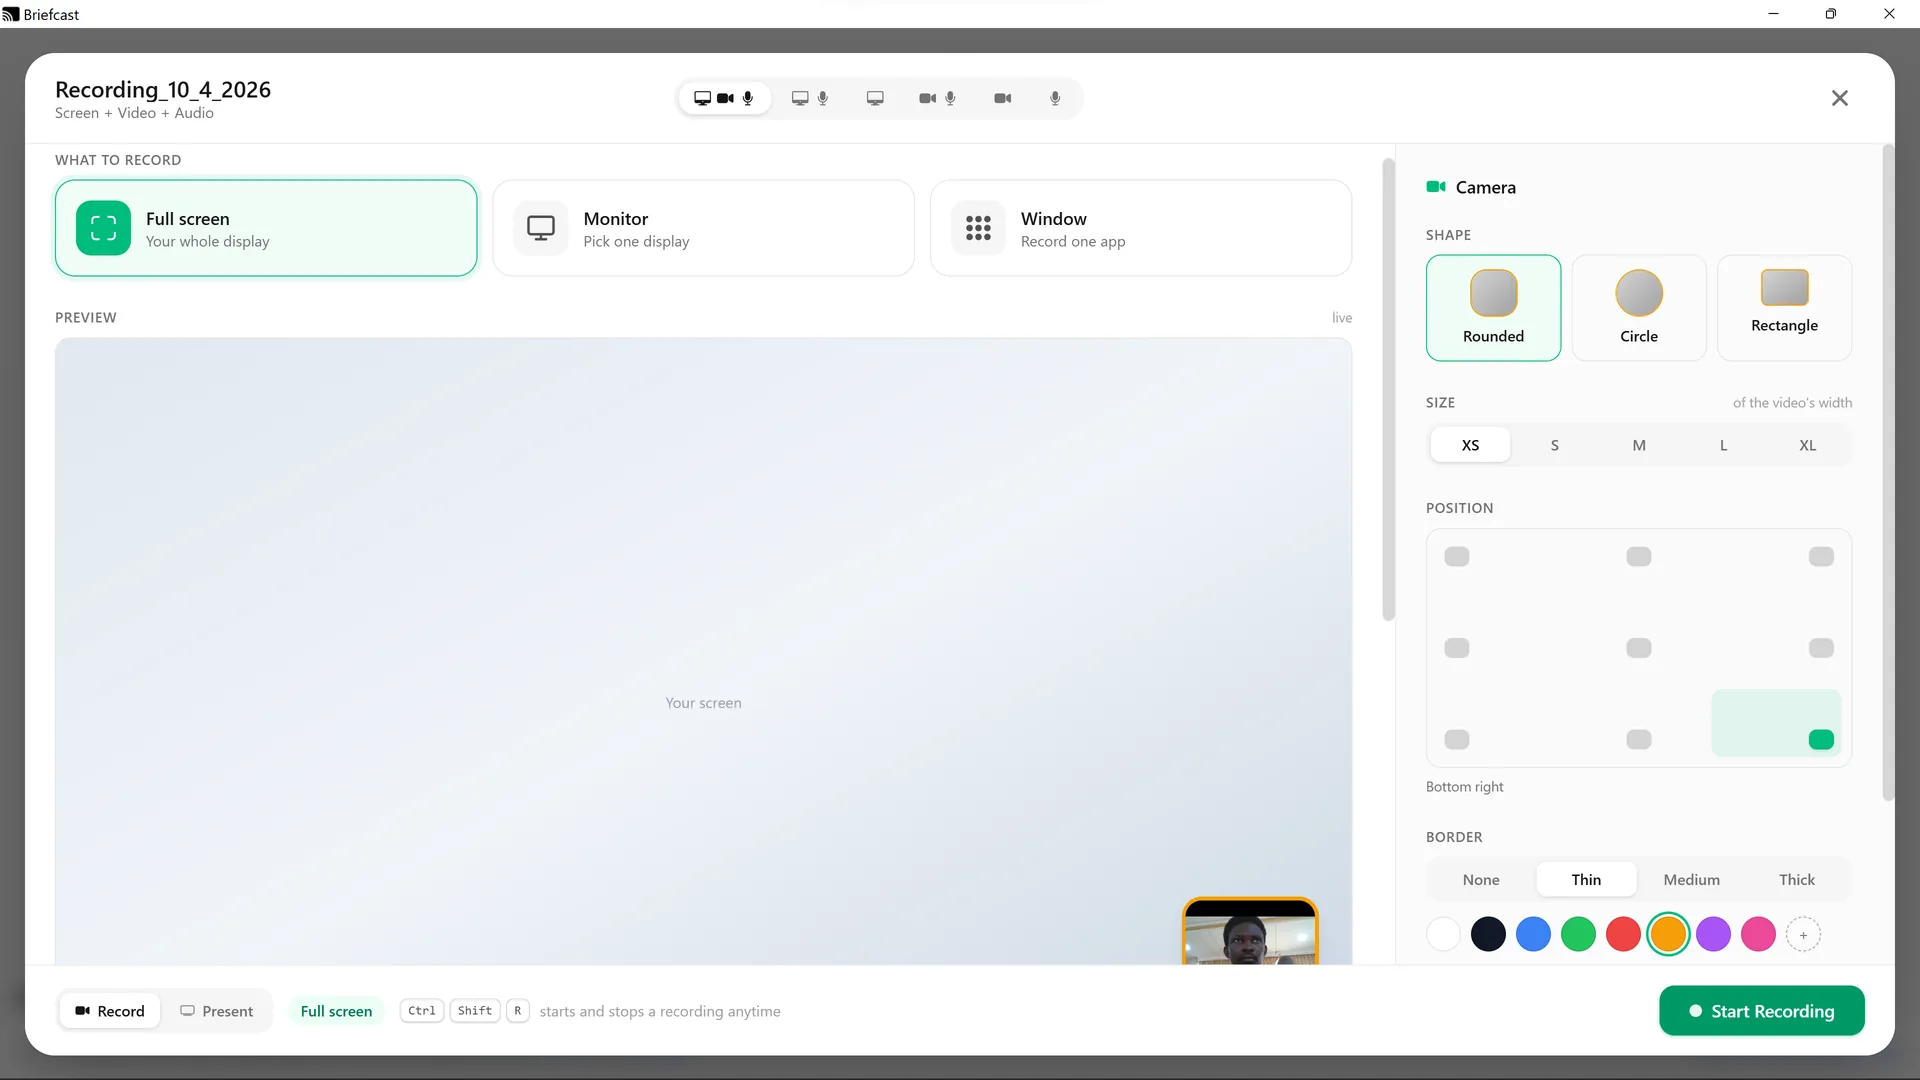Set border to Medium
Image resolution: width=1920 pixels, height=1080 pixels.
tap(1692, 880)
